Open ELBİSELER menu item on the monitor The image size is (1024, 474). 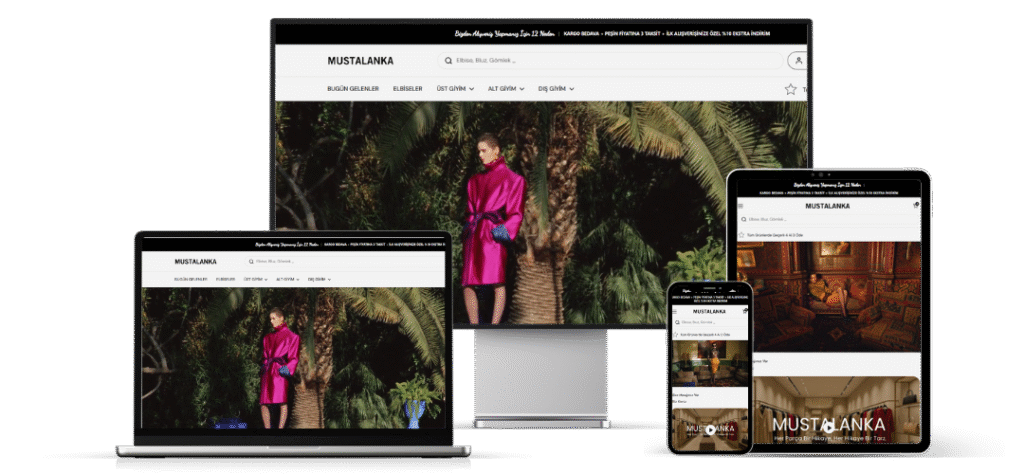point(408,89)
